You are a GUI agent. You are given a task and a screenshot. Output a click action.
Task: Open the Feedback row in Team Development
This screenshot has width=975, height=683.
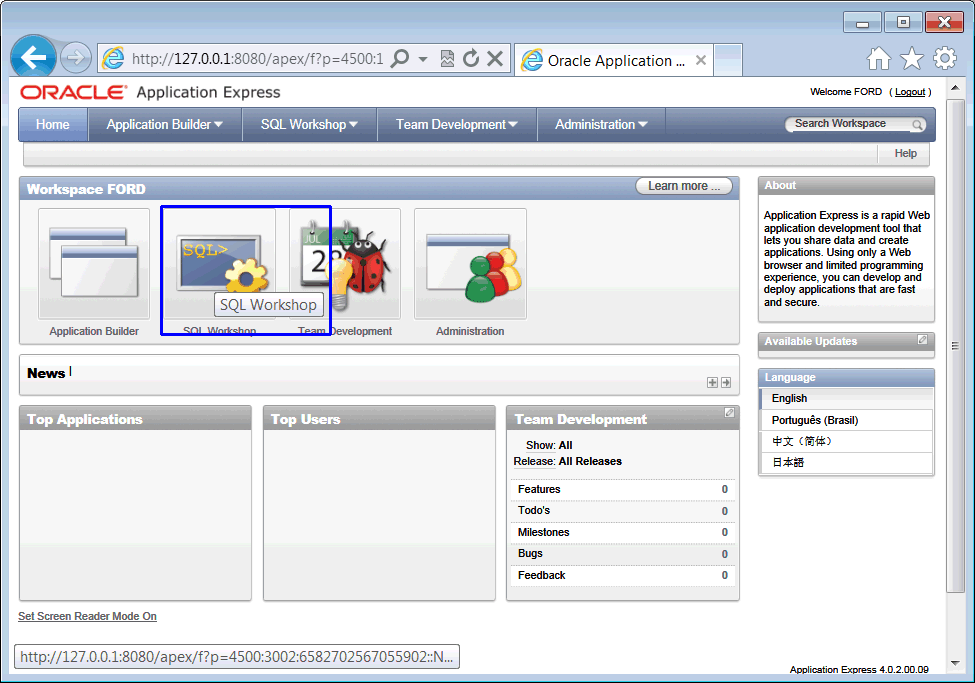pos(623,575)
